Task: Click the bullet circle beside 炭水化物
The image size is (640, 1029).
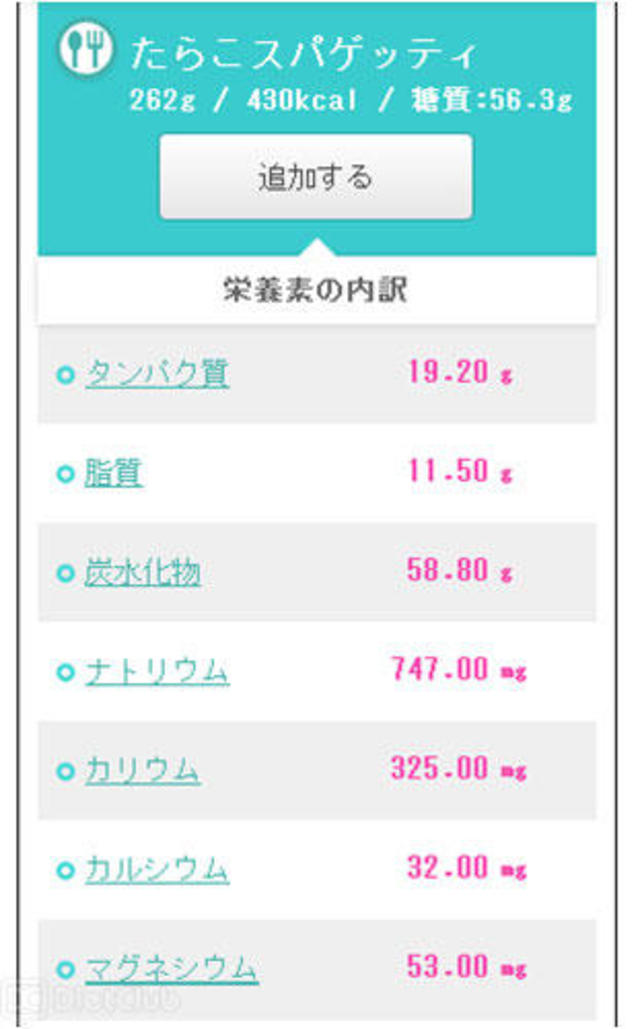Action: coord(66,574)
